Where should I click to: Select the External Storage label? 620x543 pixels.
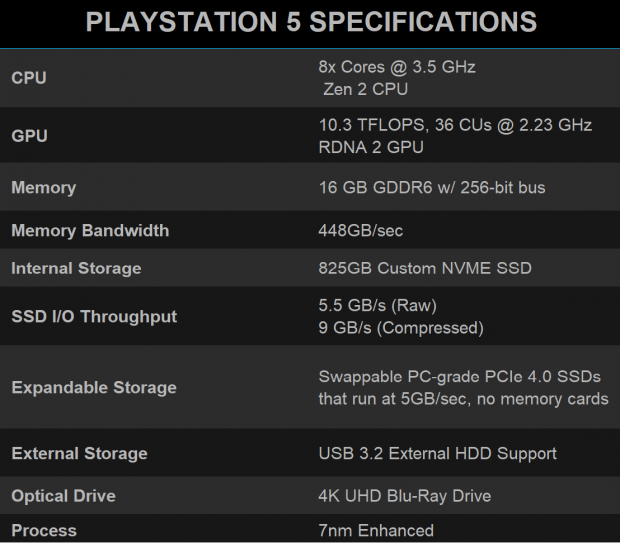point(79,453)
